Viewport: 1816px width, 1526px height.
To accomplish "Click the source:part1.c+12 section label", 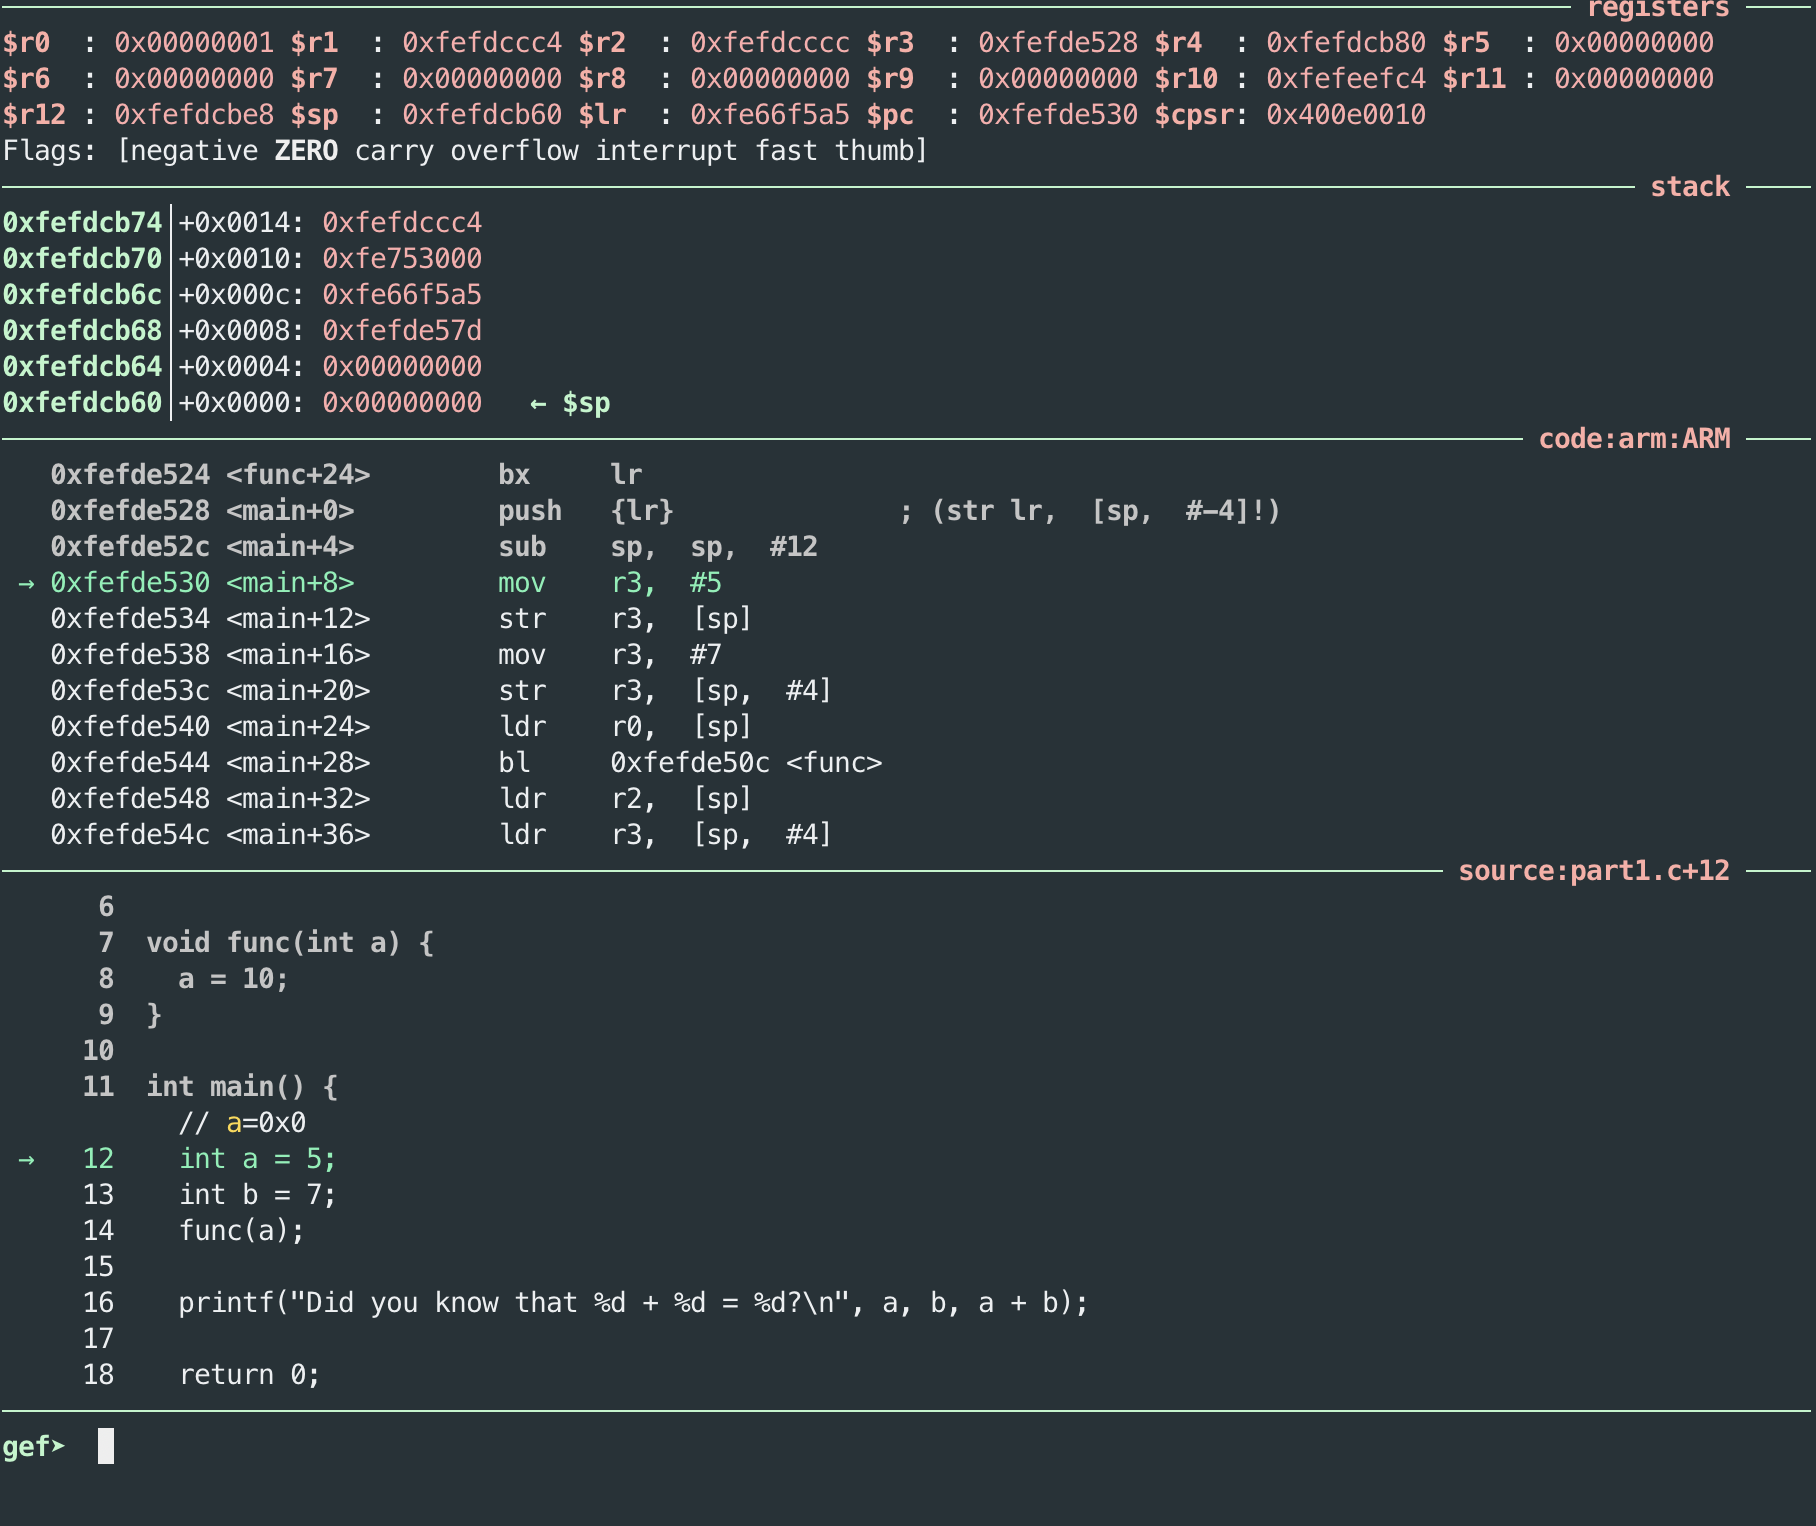I will (1593, 871).
